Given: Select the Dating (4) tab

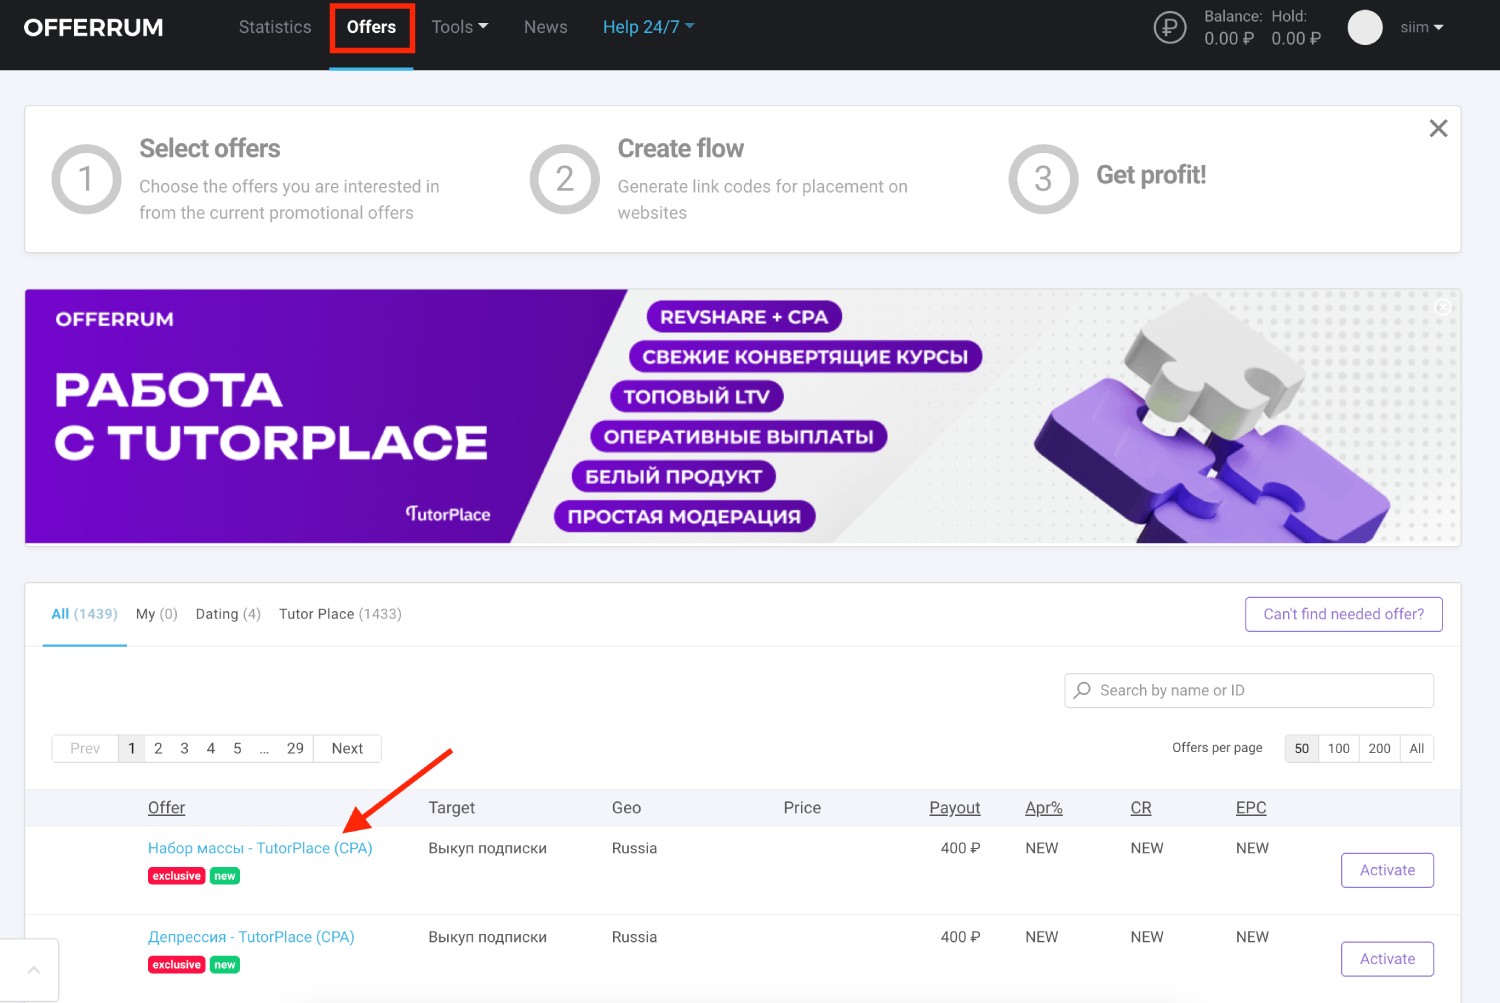Looking at the screenshot, I should pyautogui.click(x=228, y=614).
